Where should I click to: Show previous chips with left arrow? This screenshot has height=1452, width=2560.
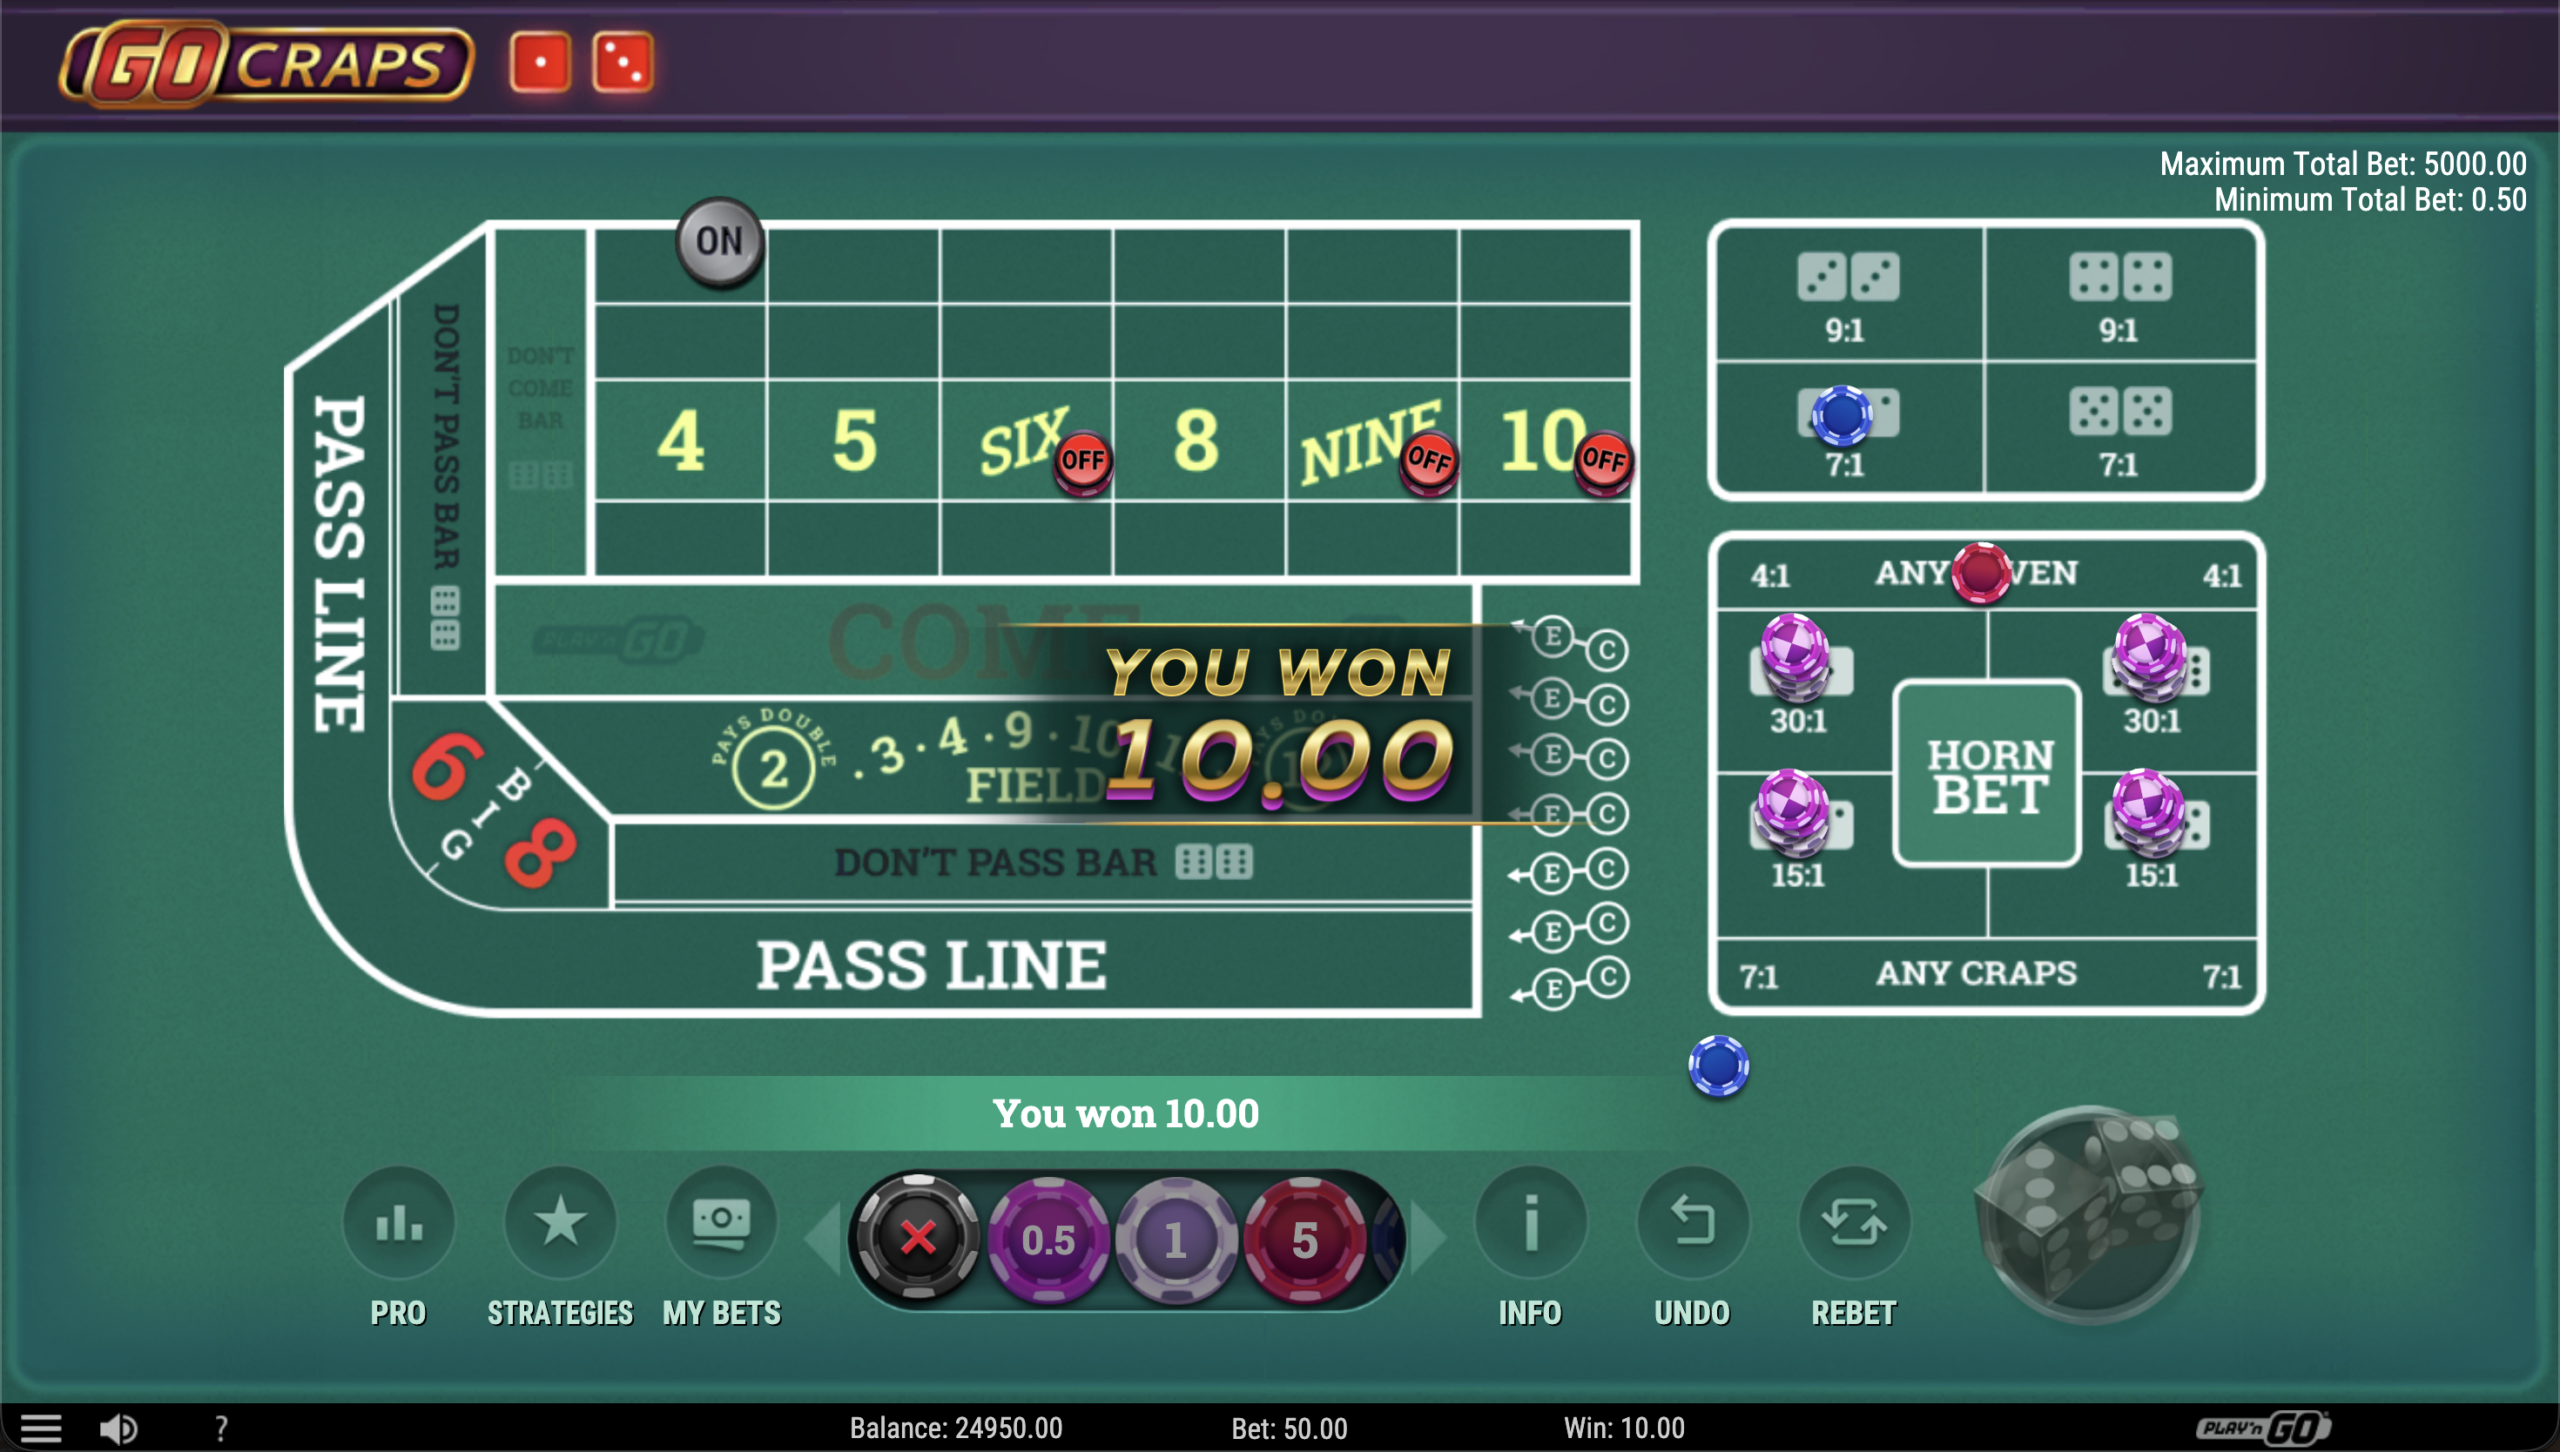tap(824, 1238)
